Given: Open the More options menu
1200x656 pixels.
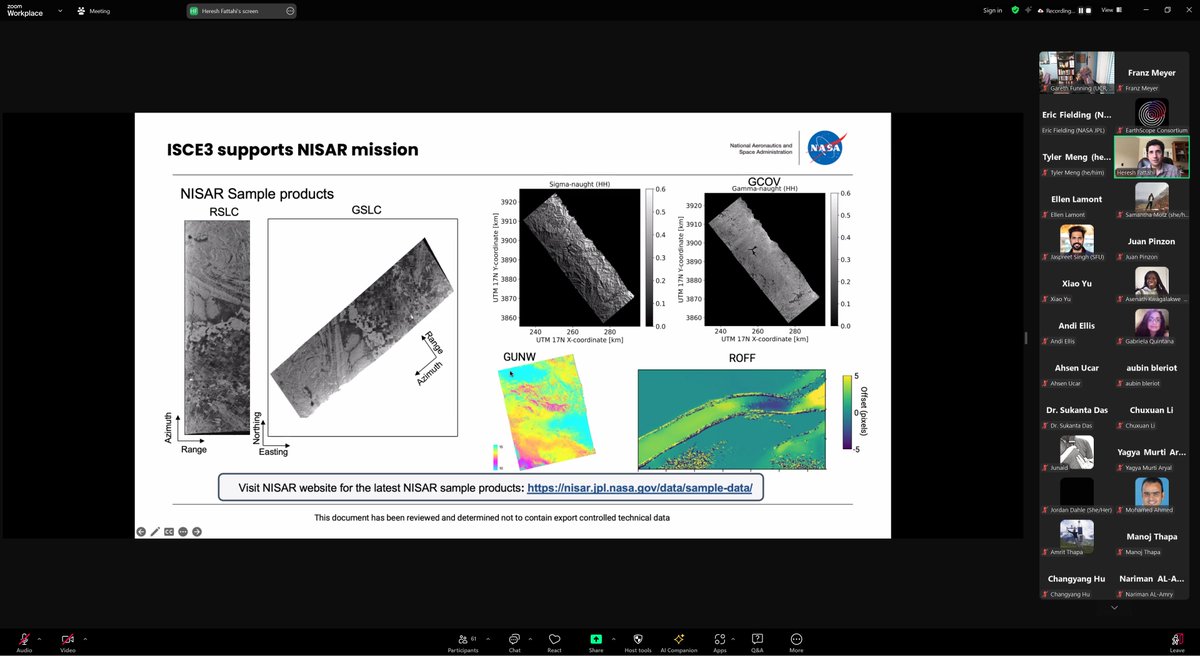Looking at the screenshot, I should 796,641.
